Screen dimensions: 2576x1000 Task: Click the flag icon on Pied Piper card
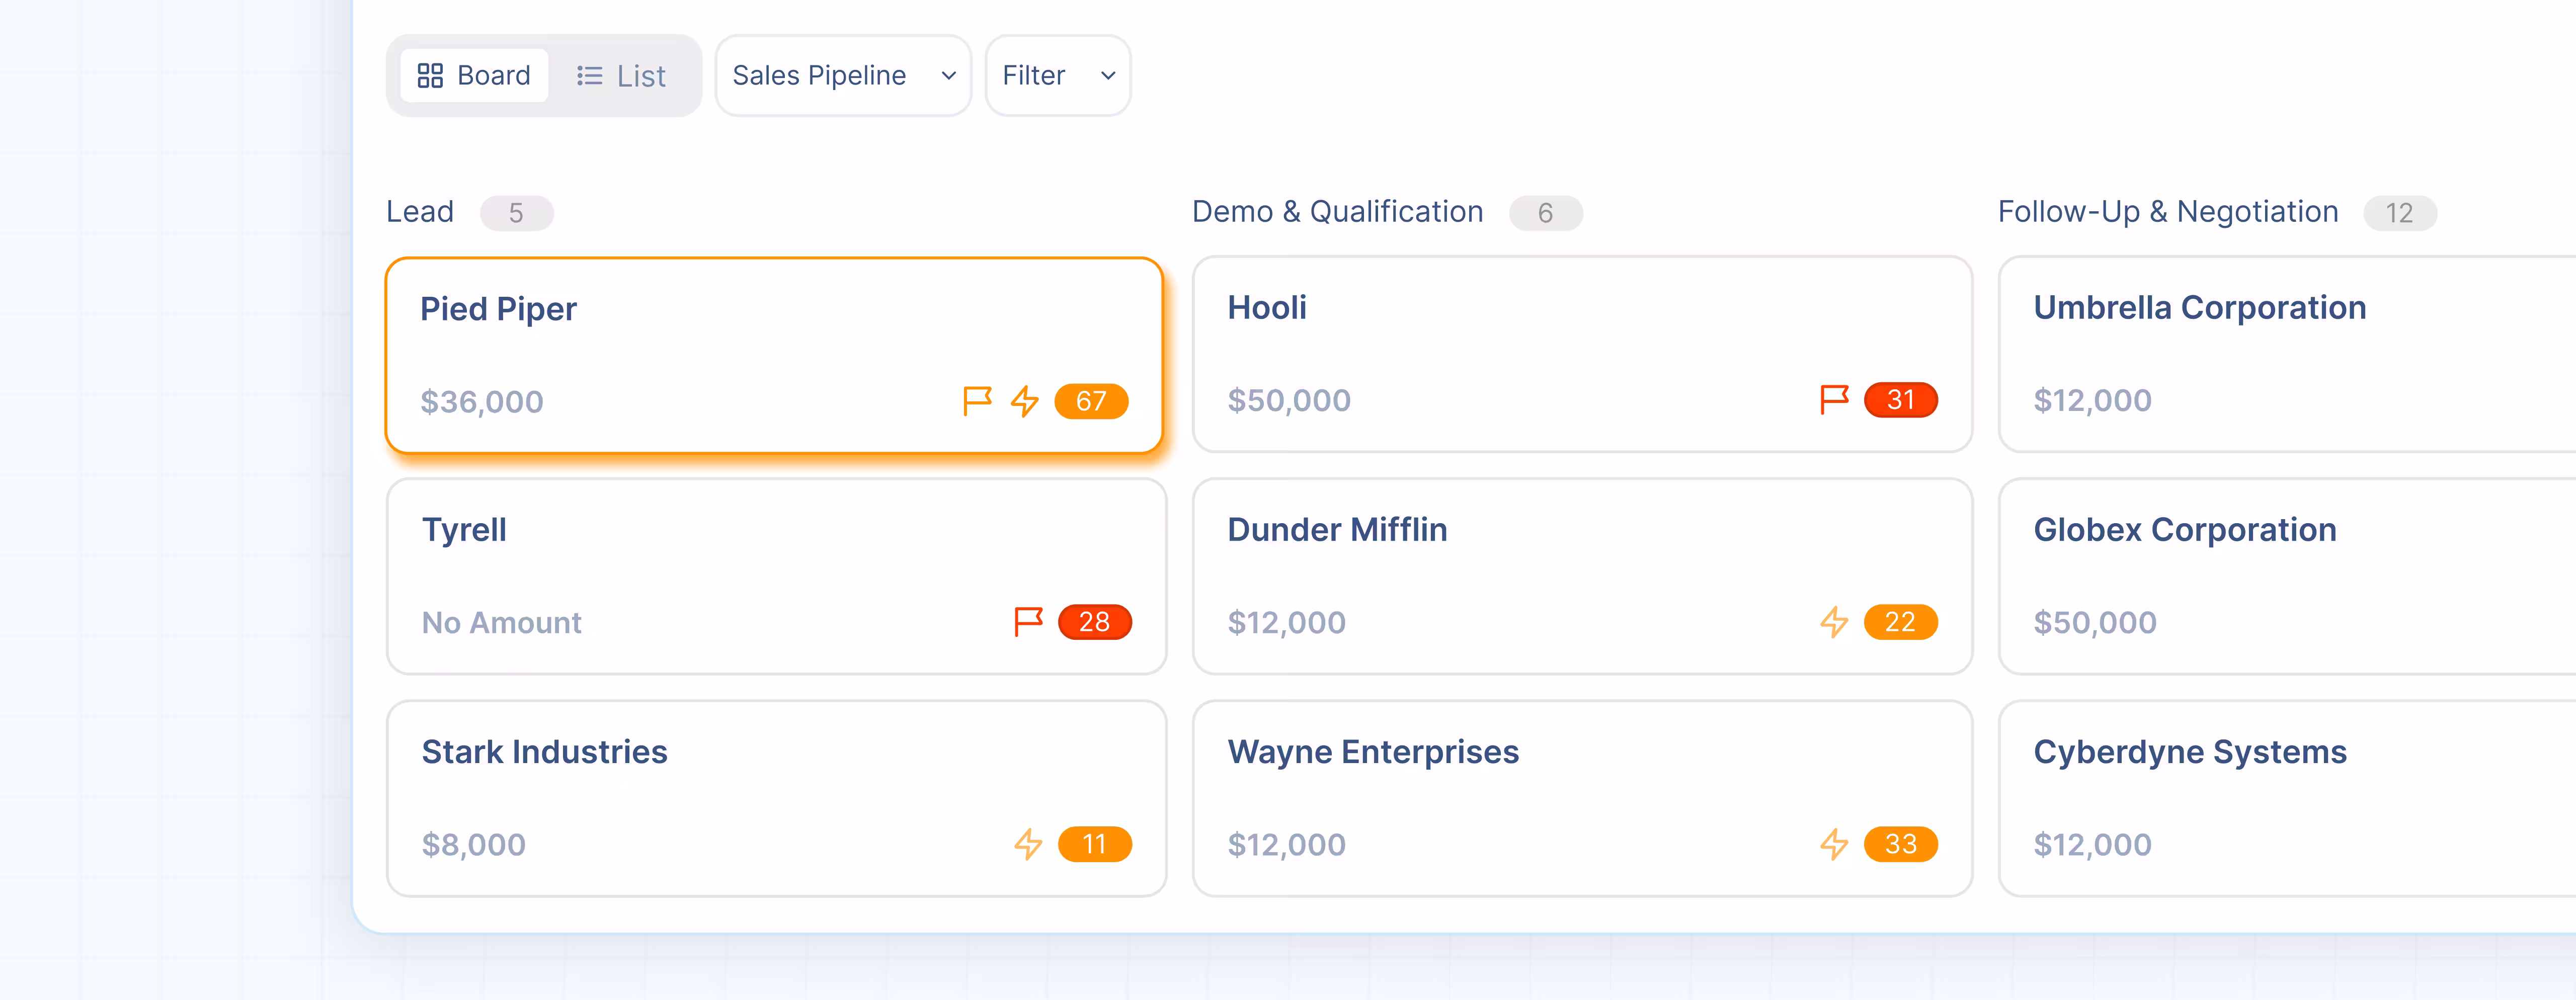pyautogui.click(x=977, y=401)
